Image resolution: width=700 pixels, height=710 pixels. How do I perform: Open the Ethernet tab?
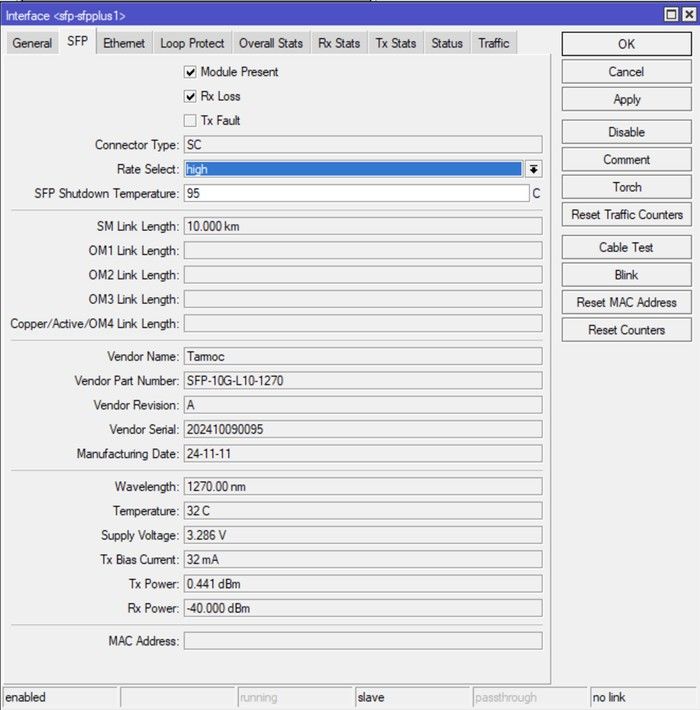124,43
